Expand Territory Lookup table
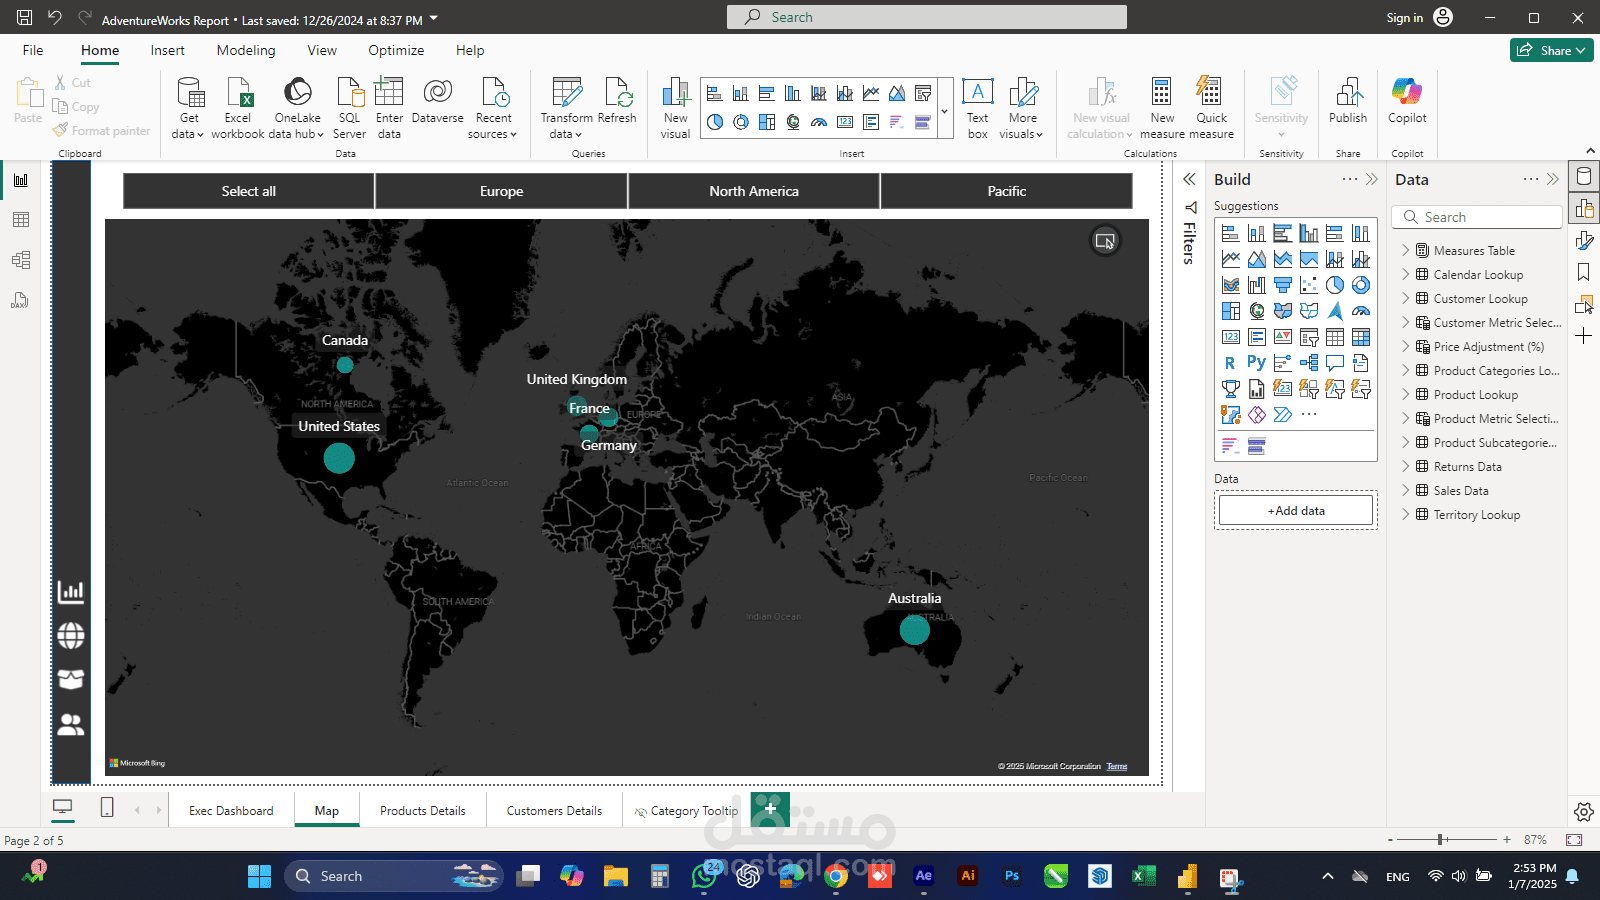The height and width of the screenshot is (900, 1600). point(1405,514)
